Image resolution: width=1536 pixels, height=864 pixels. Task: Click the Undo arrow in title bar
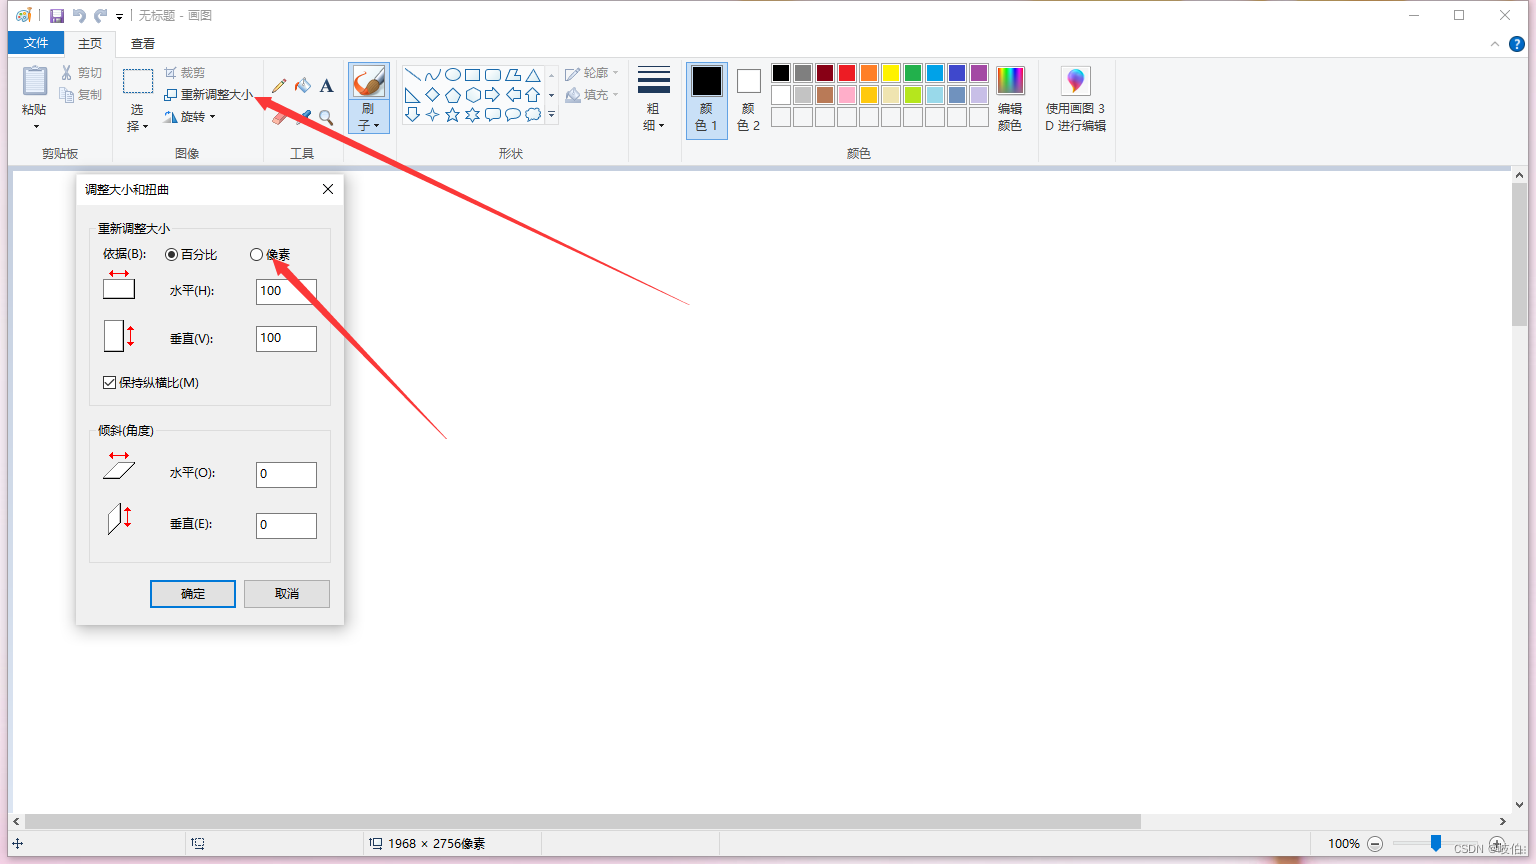pos(79,16)
